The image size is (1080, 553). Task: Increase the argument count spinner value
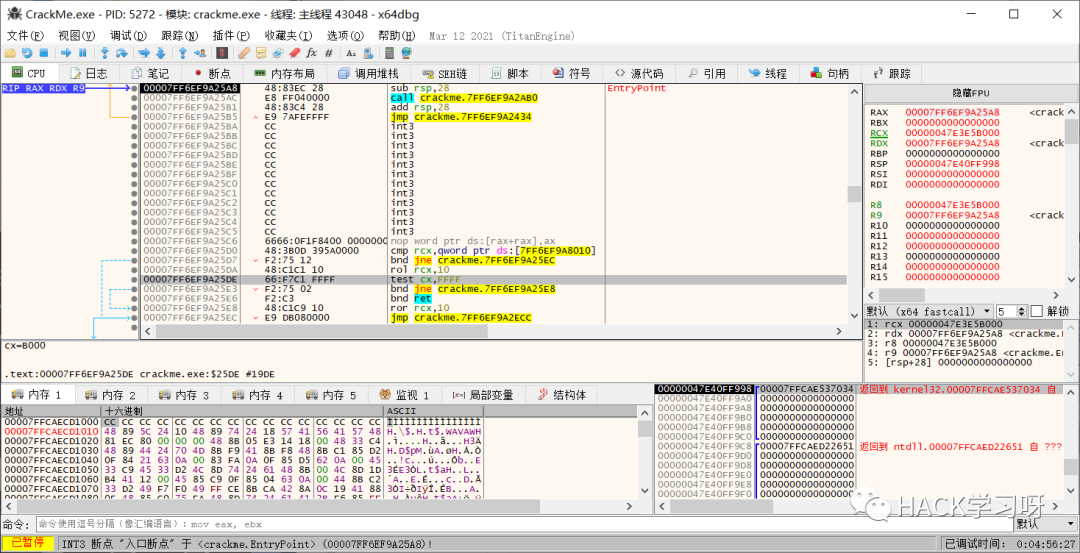1021,308
